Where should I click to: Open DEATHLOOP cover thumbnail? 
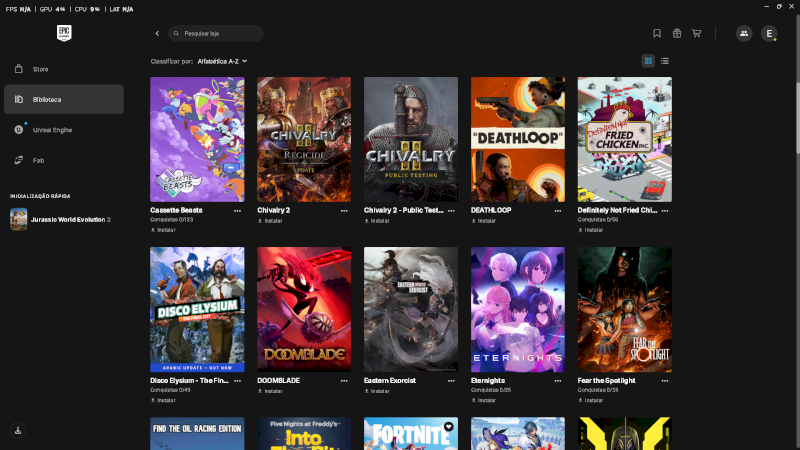518,139
